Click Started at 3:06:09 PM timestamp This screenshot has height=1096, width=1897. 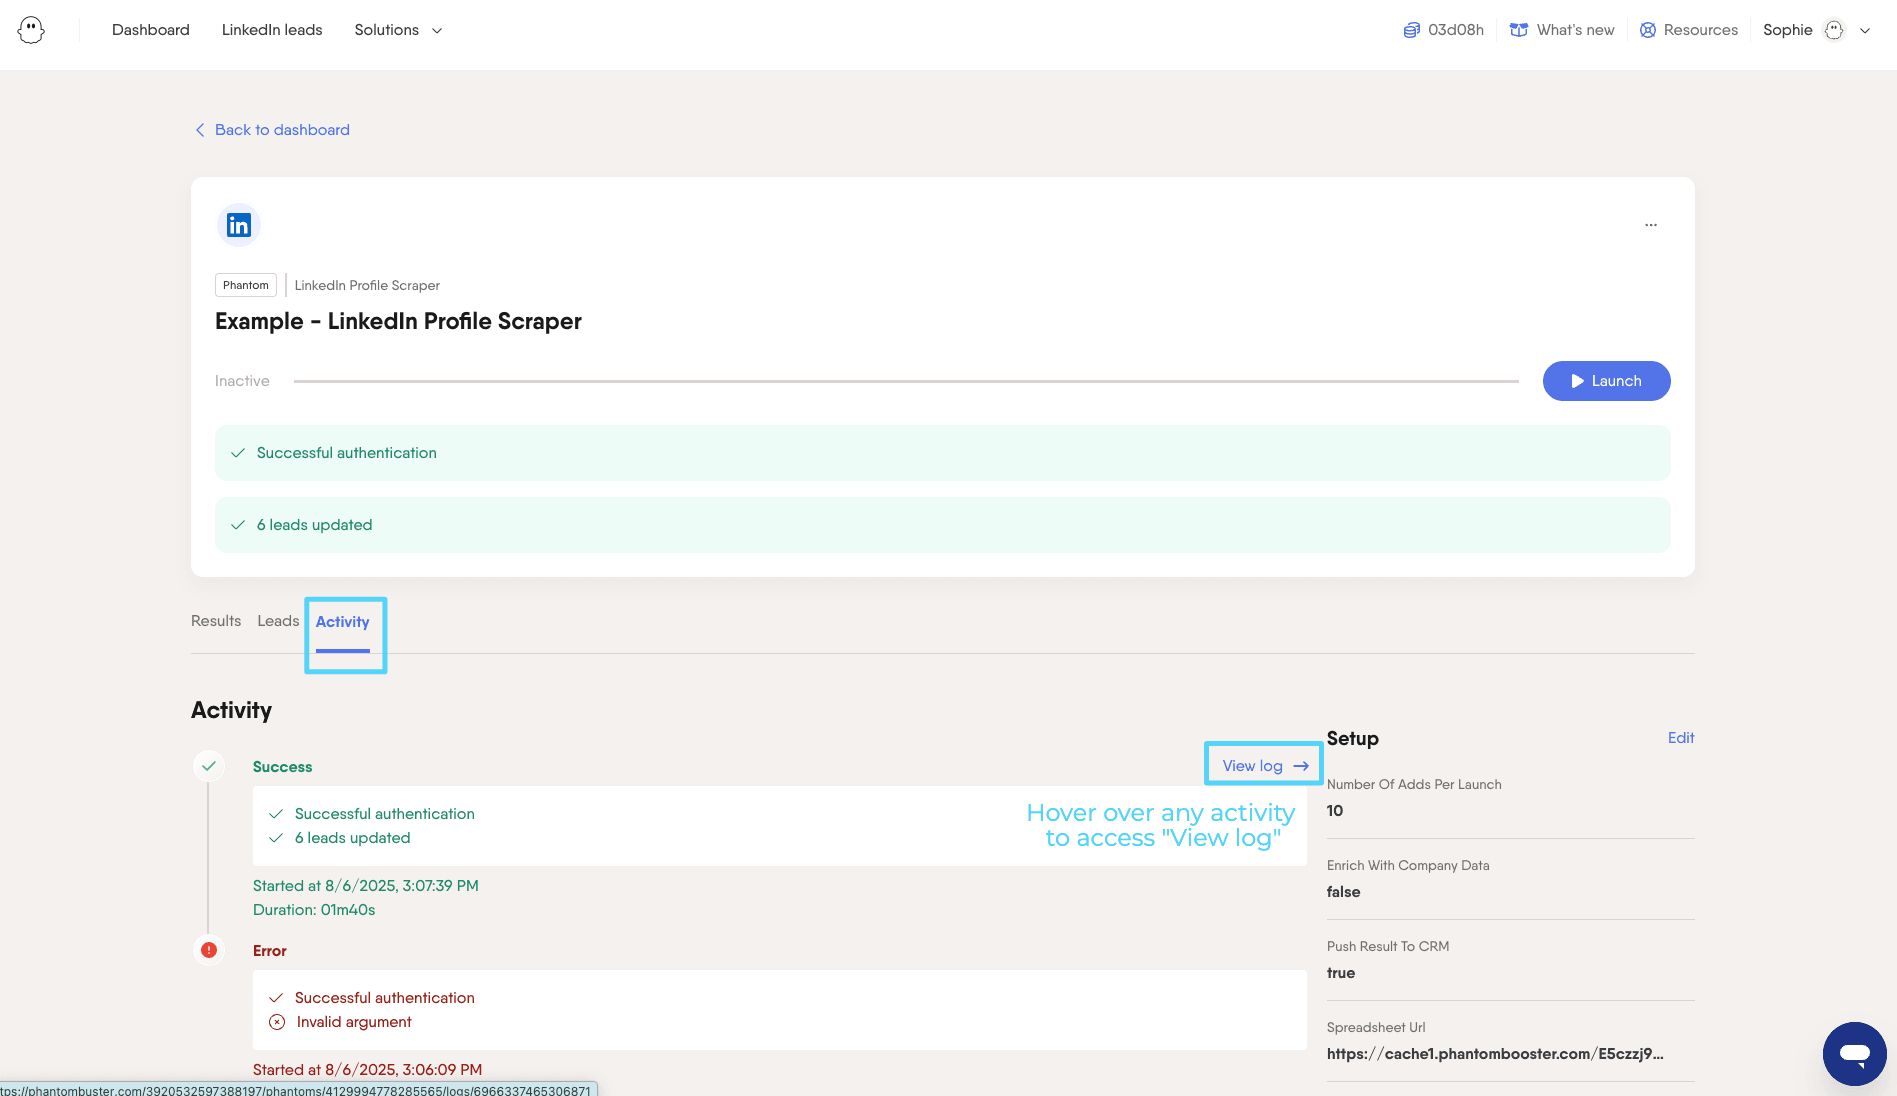(367, 1070)
